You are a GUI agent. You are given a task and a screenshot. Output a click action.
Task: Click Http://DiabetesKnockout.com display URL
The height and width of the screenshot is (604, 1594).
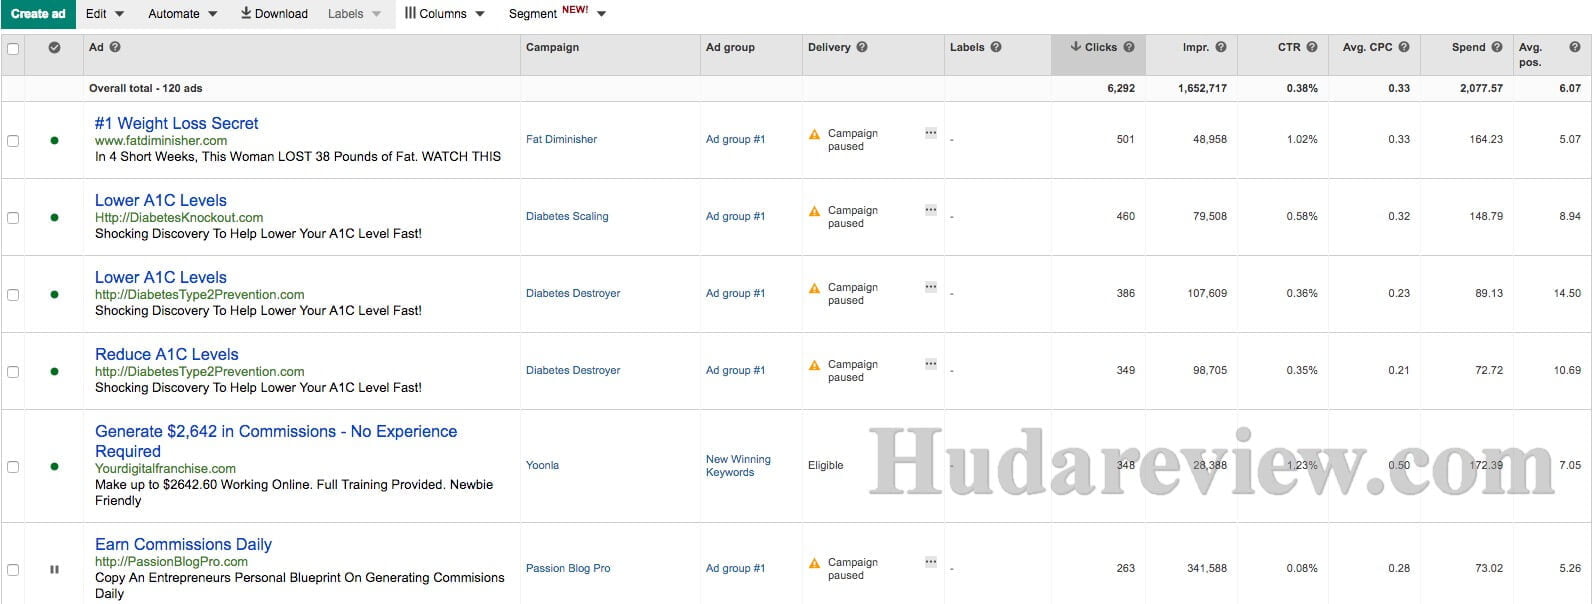pos(179,218)
